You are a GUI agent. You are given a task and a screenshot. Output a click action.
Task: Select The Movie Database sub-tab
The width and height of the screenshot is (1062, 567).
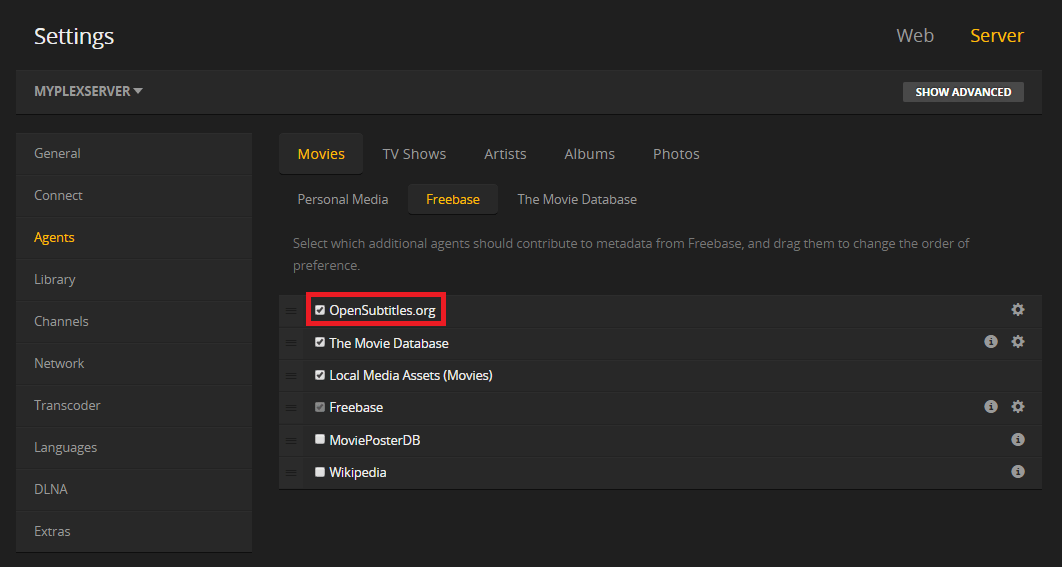[x=576, y=199]
